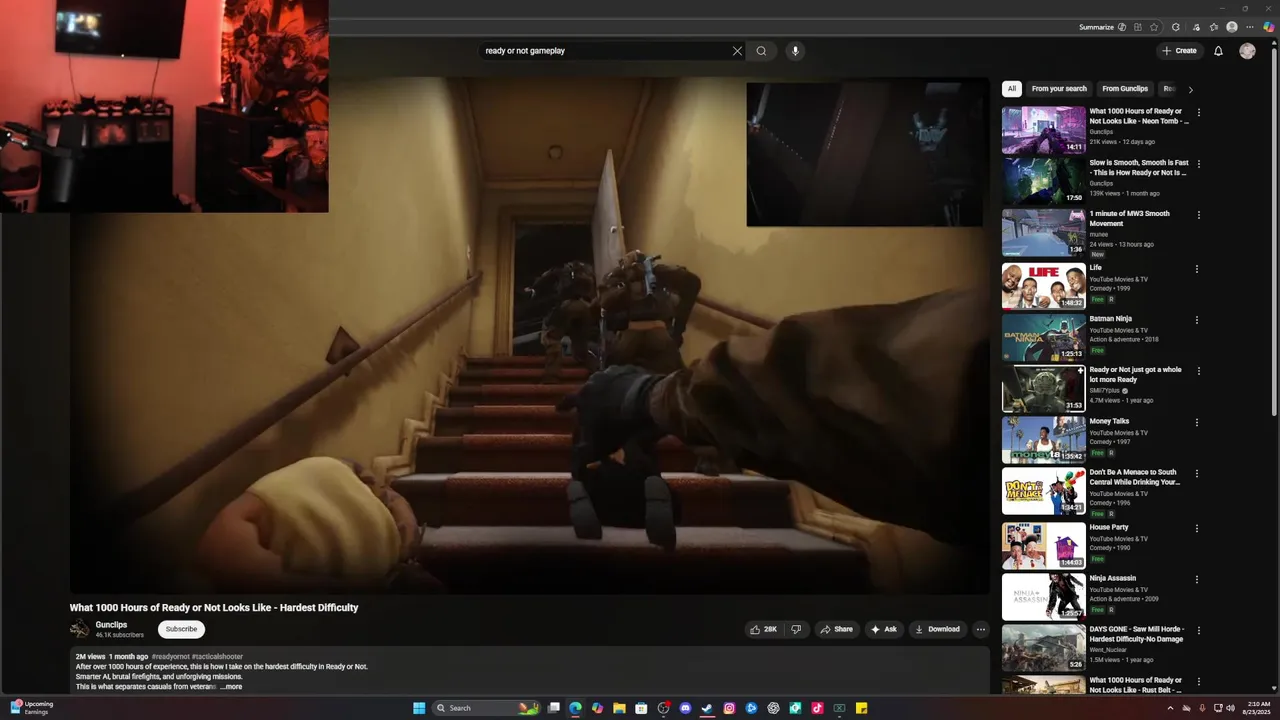Screen dimensions: 1280x720
Task: Click the #readyornot hashtag link
Action: coord(170,657)
